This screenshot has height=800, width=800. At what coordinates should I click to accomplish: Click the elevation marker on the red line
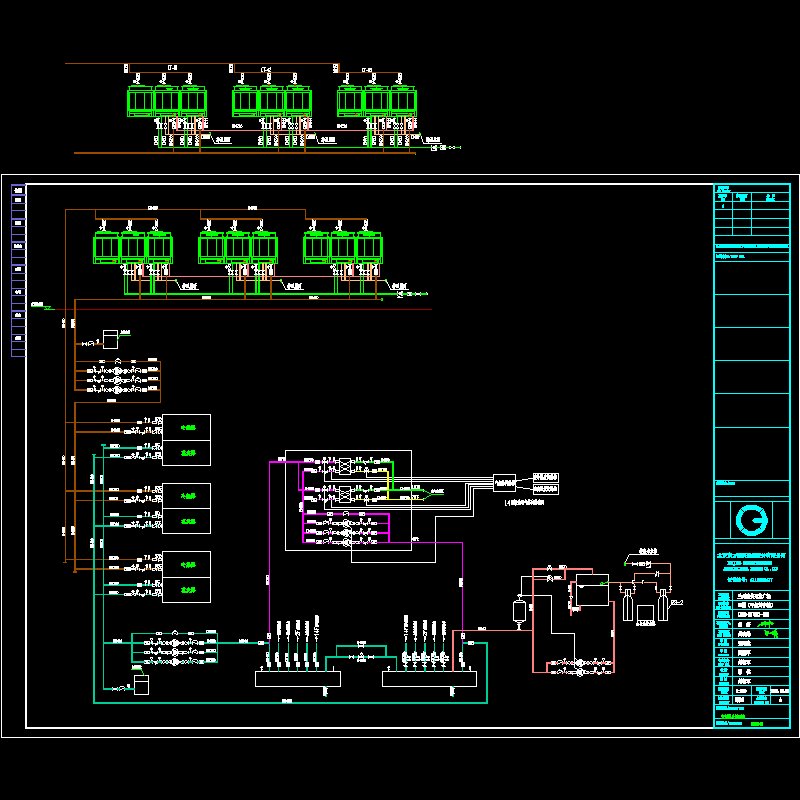click(x=43, y=306)
